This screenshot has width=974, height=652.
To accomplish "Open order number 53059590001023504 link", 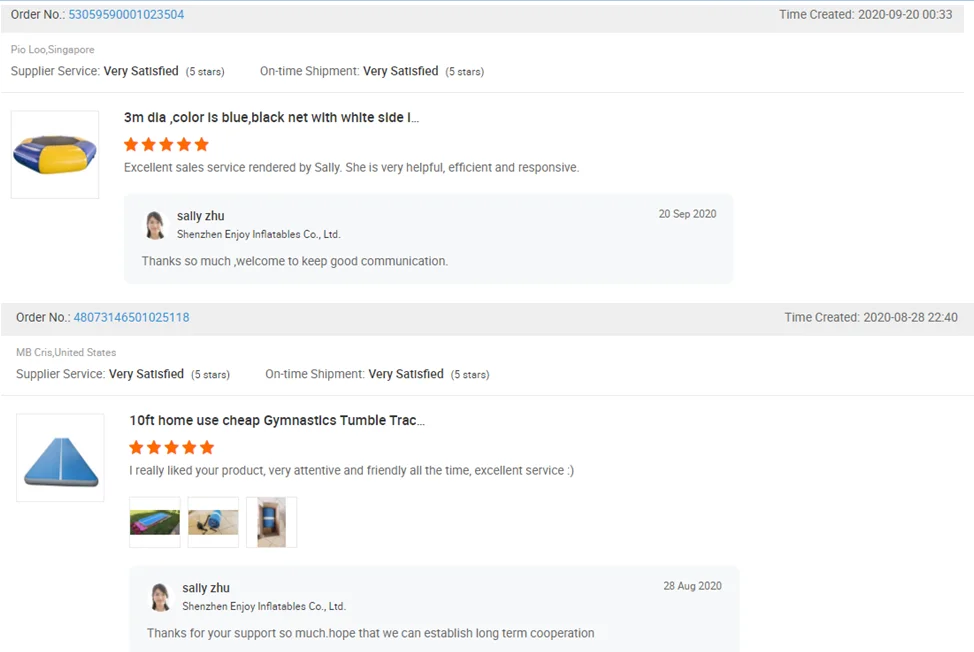I will point(126,15).
